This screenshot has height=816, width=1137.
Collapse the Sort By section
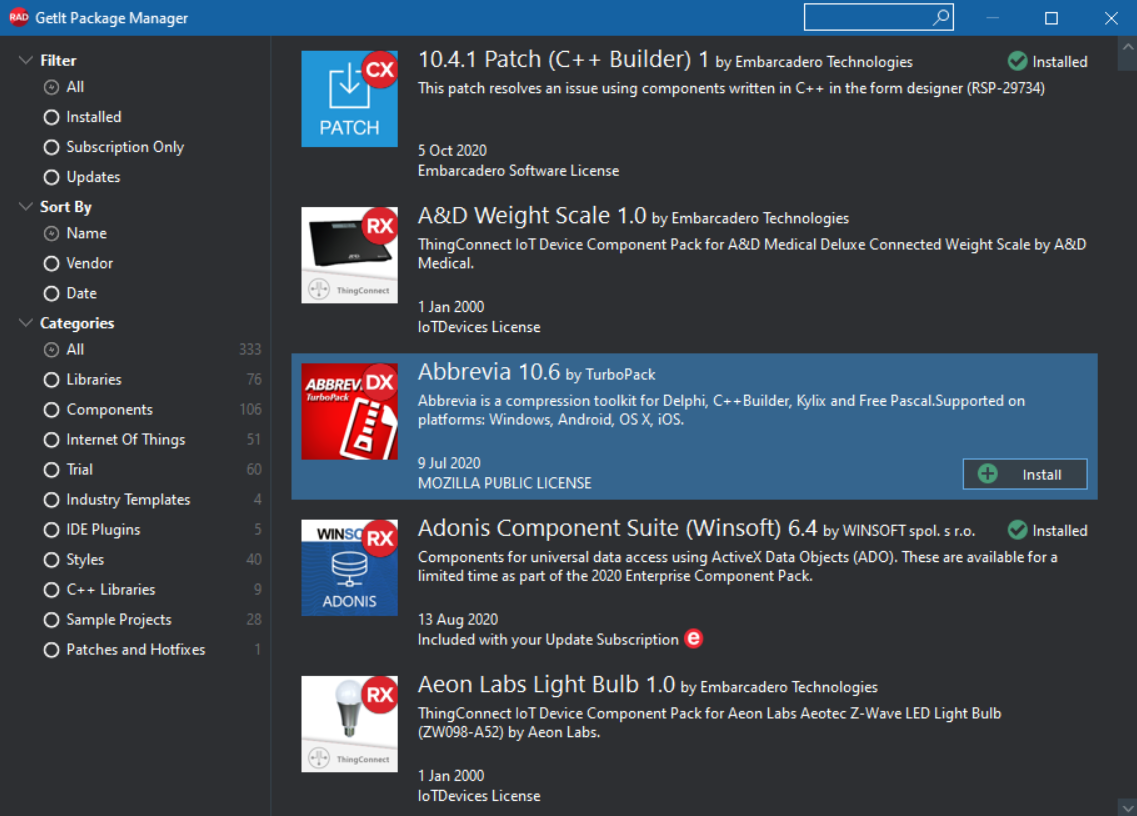coord(25,207)
